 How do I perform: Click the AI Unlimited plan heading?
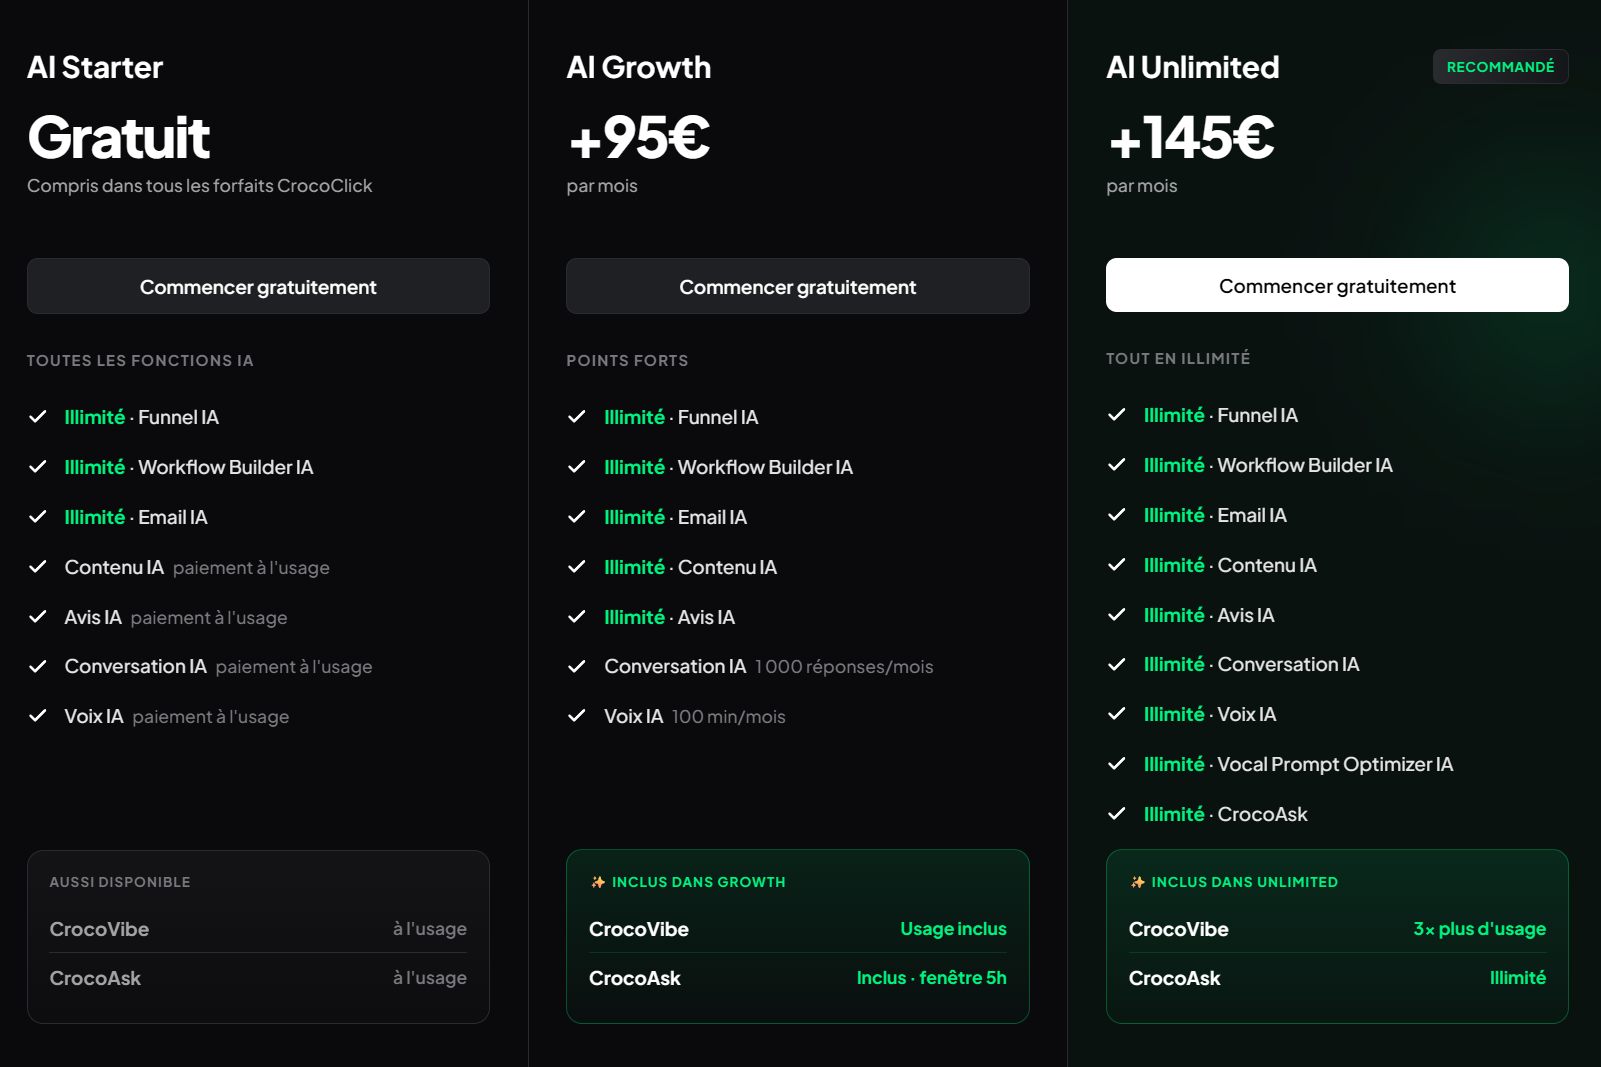tap(1193, 67)
